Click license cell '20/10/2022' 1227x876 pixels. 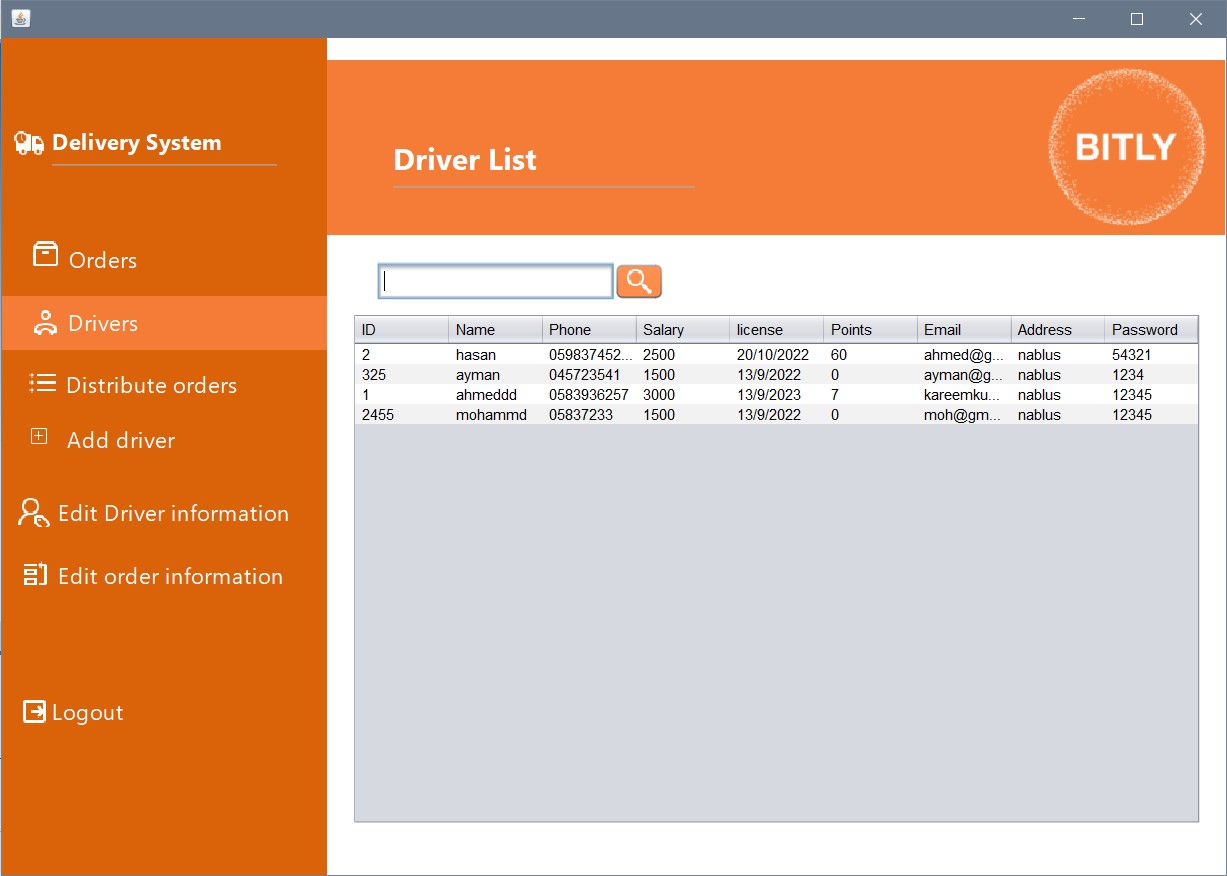pos(777,355)
